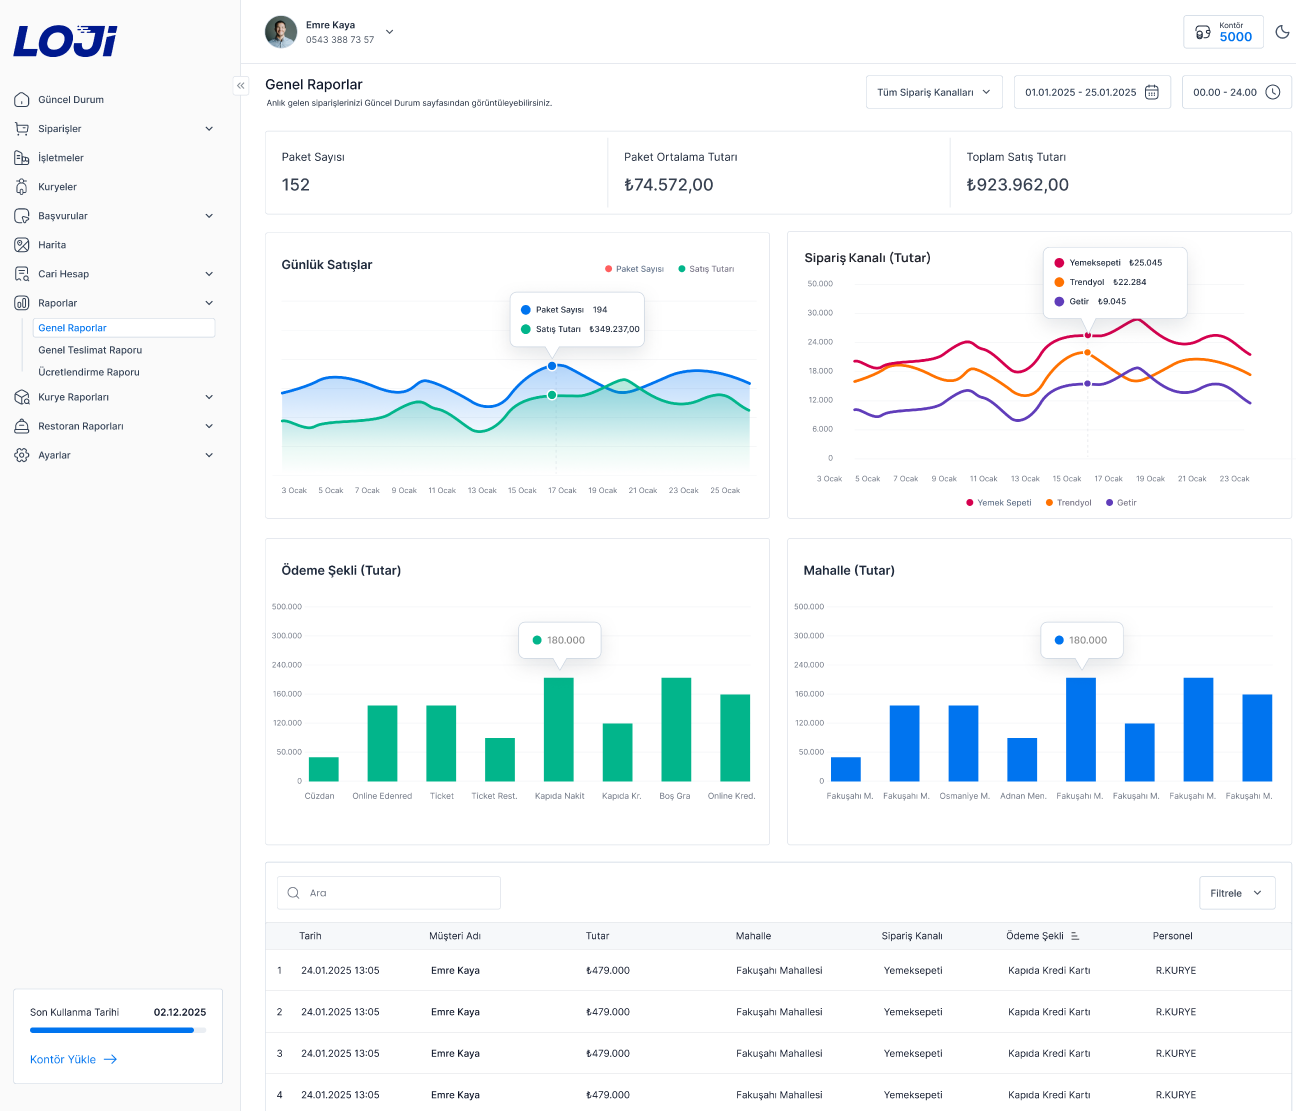Click the Kontör Yükle link
The height and width of the screenshot is (1111, 1296).
tap(73, 1059)
